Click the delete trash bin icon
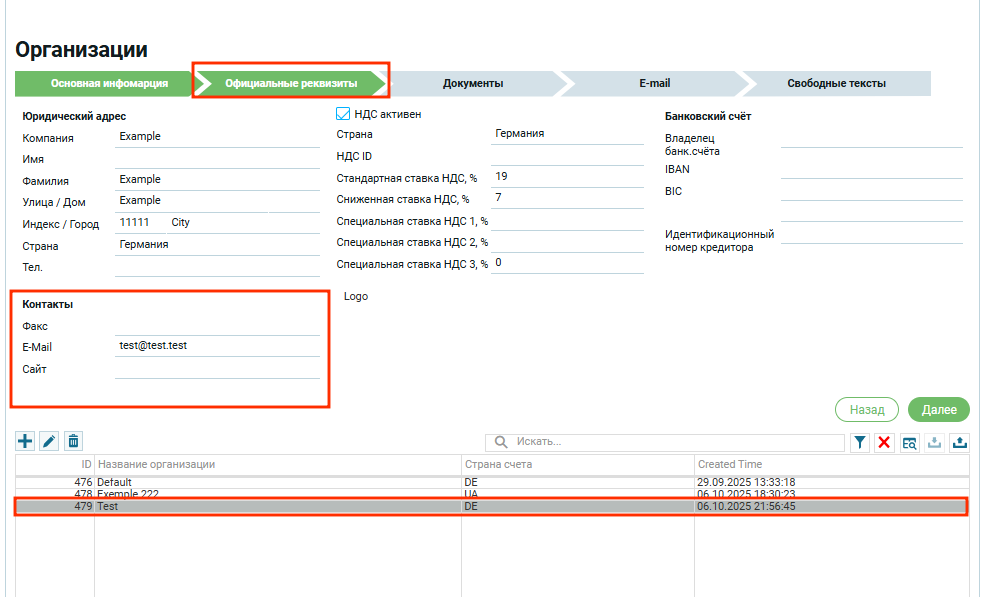Image resolution: width=981 pixels, height=597 pixels. coord(73,441)
